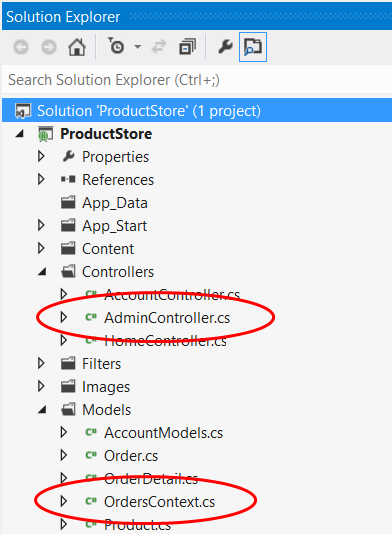Select the App_Start folder
The height and width of the screenshot is (534, 392).
[114, 226]
